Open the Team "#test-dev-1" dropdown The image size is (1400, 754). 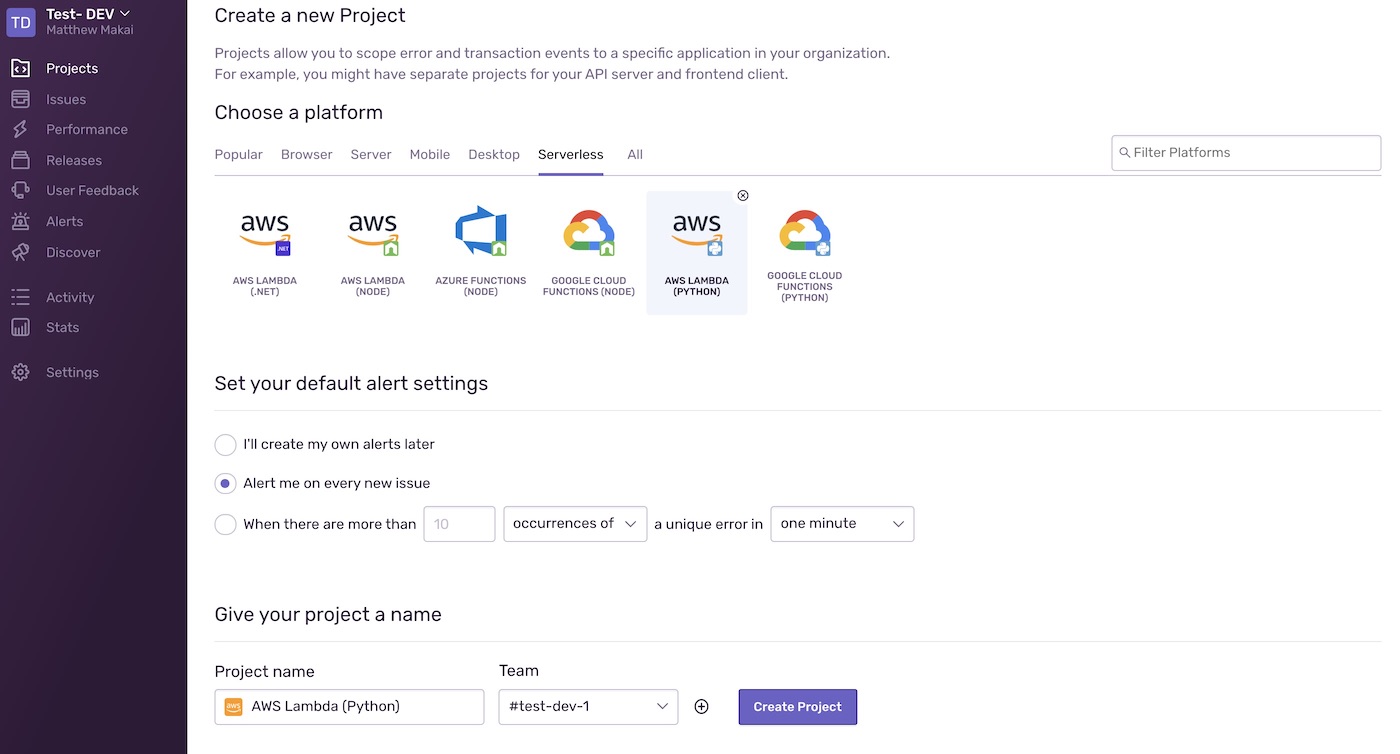point(587,706)
